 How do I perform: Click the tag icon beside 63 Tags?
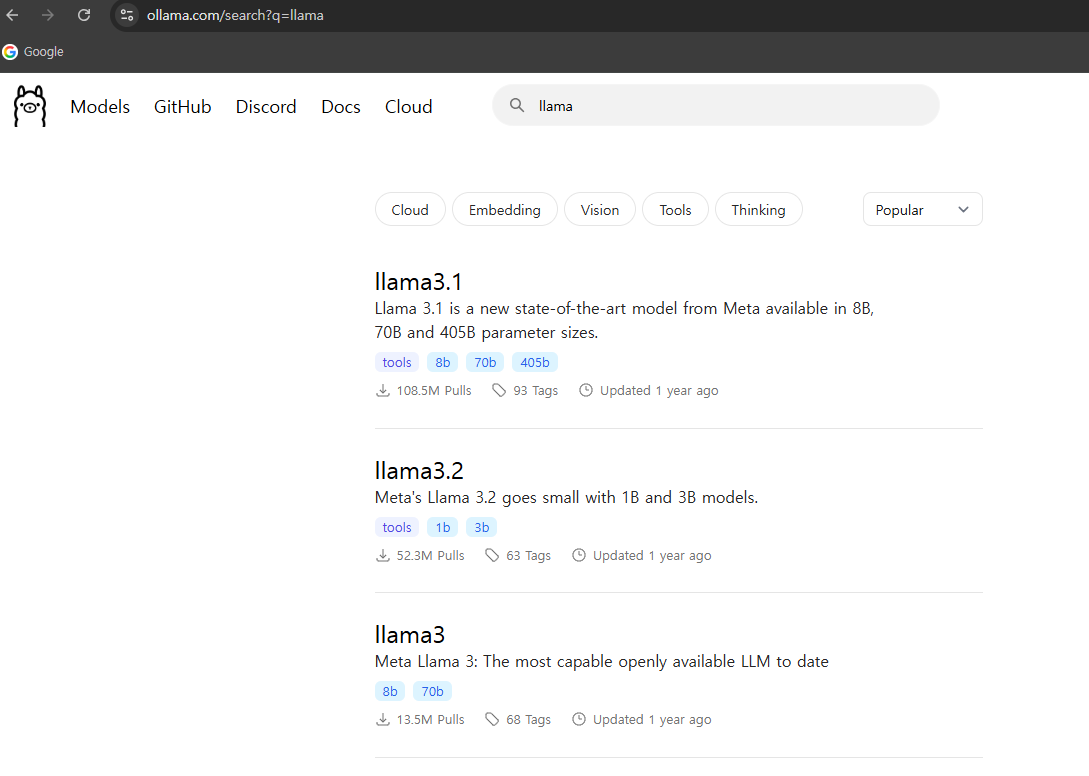pyautogui.click(x=492, y=555)
